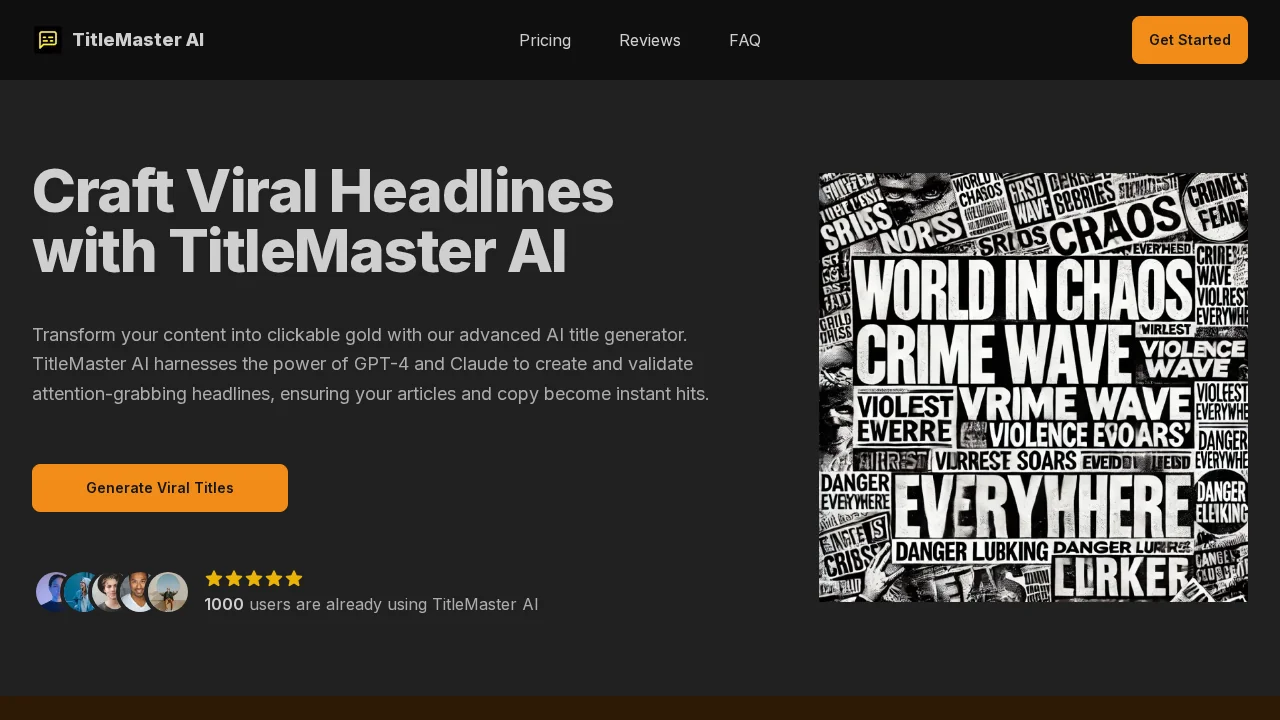Click the Generate Viral Titles button
1280x720 pixels.
(160, 488)
